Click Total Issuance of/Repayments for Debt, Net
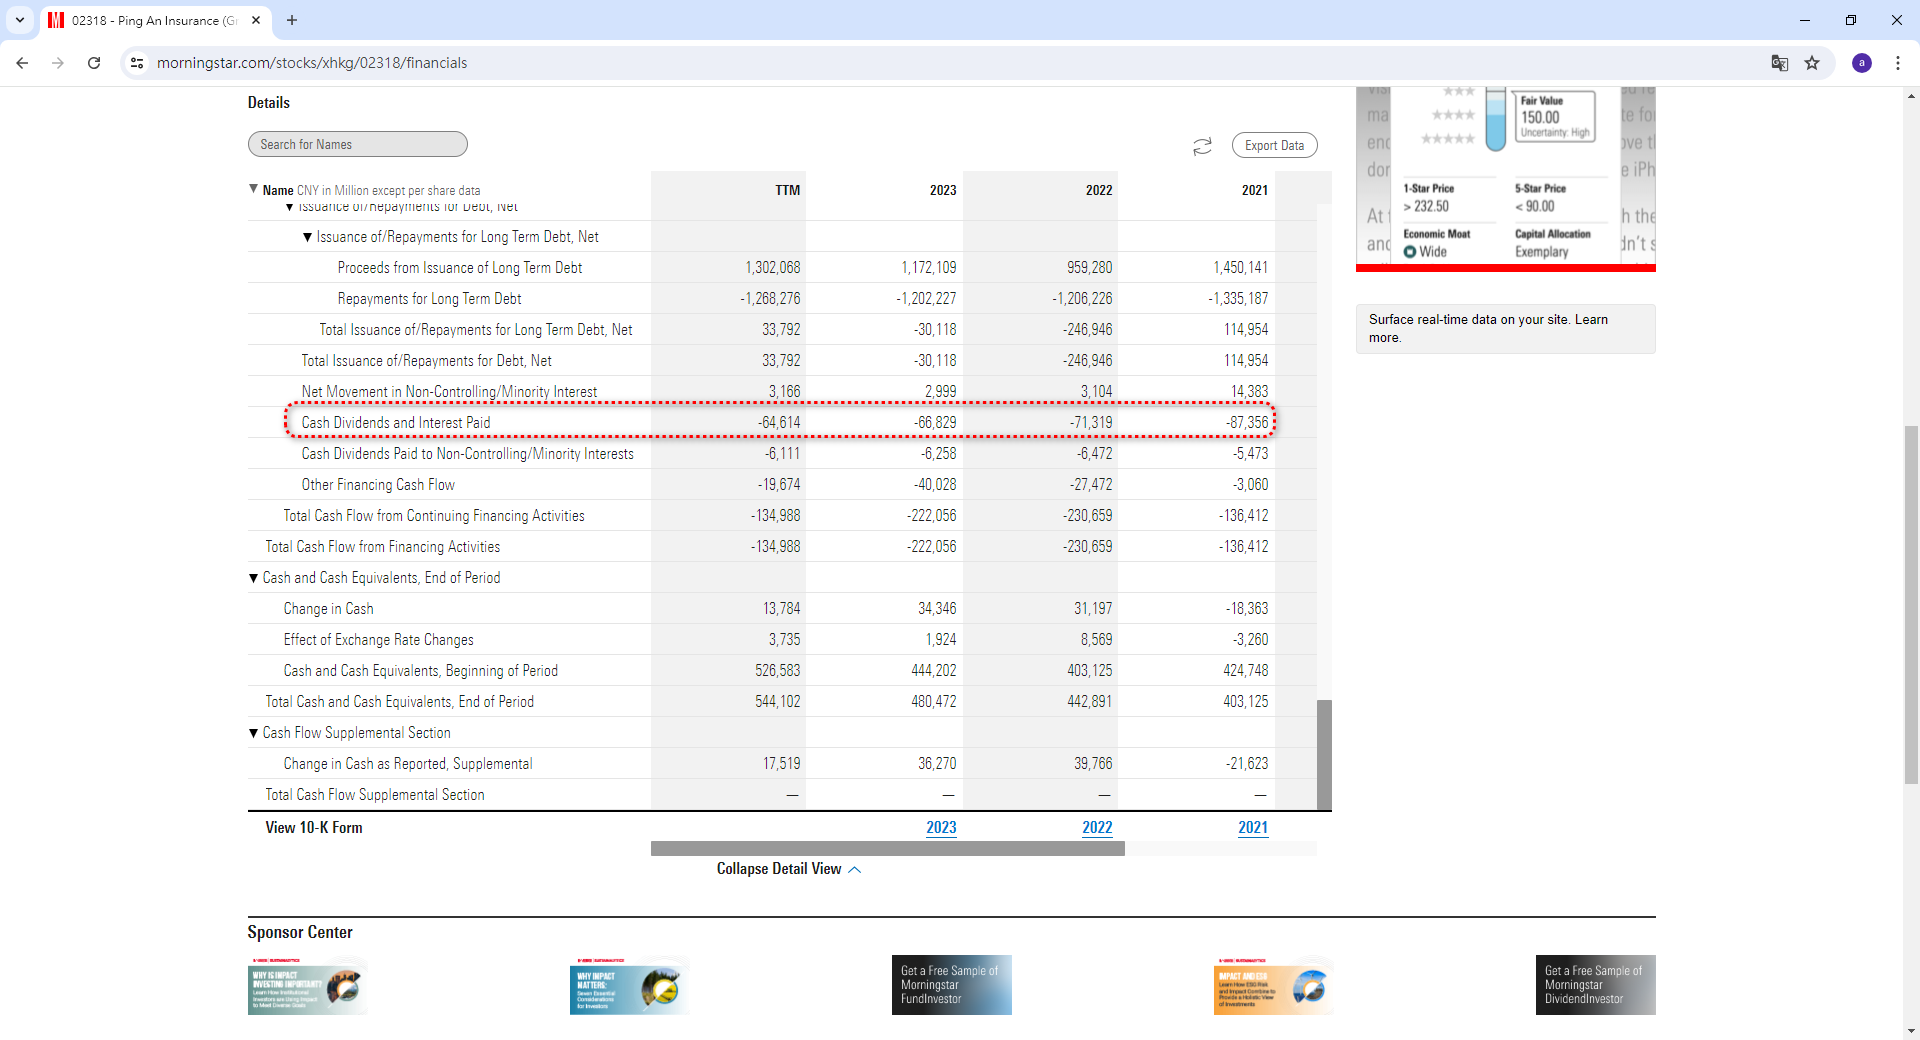The width and height of the screenshot is (1920, 1040). (x=426, y=361)
